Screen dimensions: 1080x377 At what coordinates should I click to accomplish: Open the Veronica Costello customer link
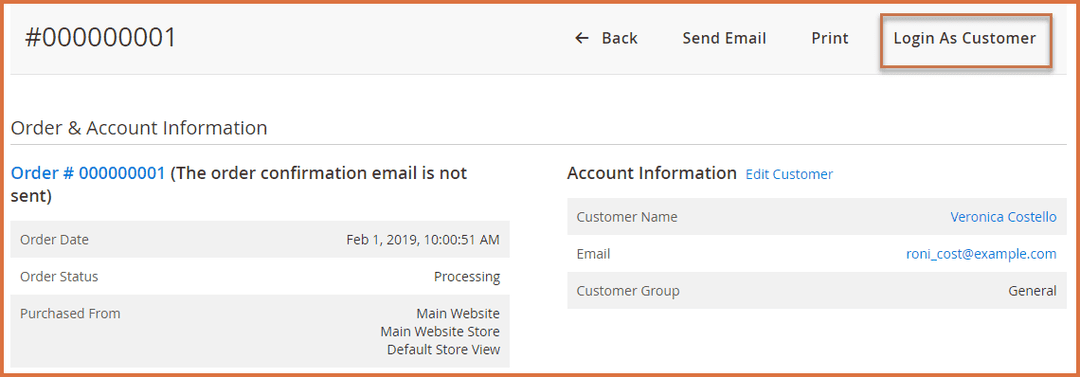pos(1004,217)
